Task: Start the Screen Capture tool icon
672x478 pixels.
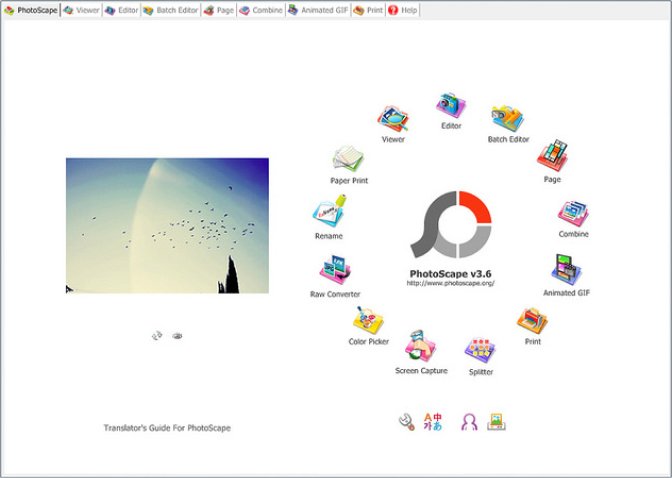Action: click(x=420, y=346)
